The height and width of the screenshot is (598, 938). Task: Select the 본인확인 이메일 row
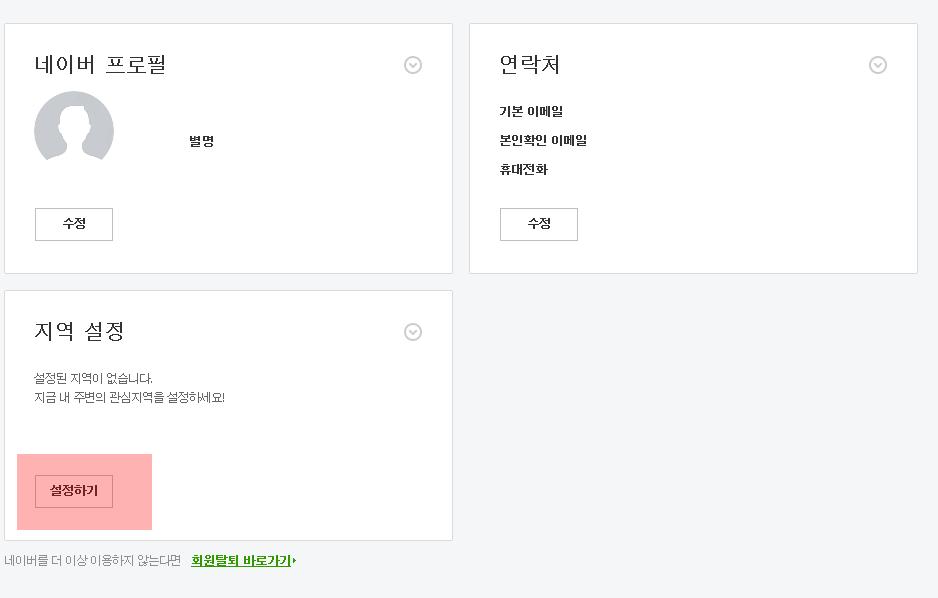pos(543,140)
